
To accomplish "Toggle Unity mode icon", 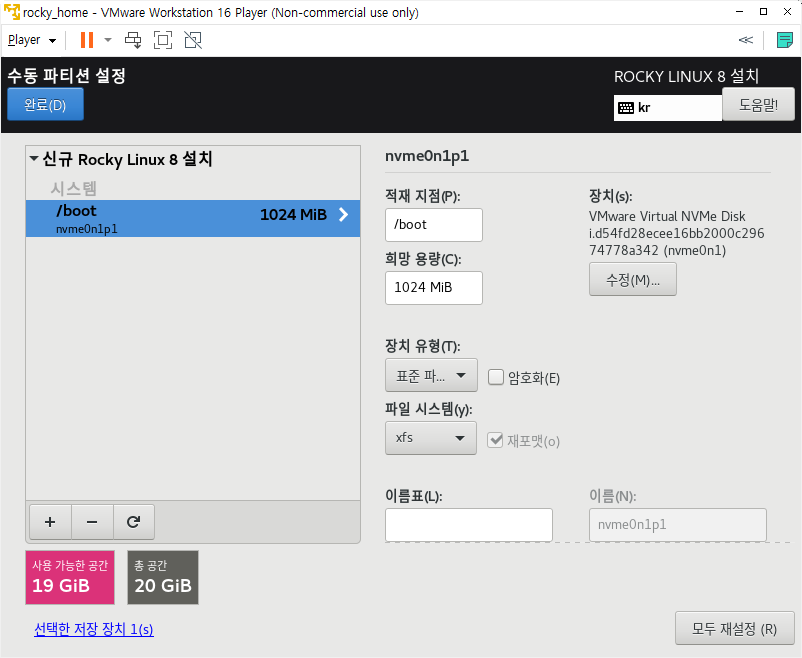I will (x=193, y=40).
